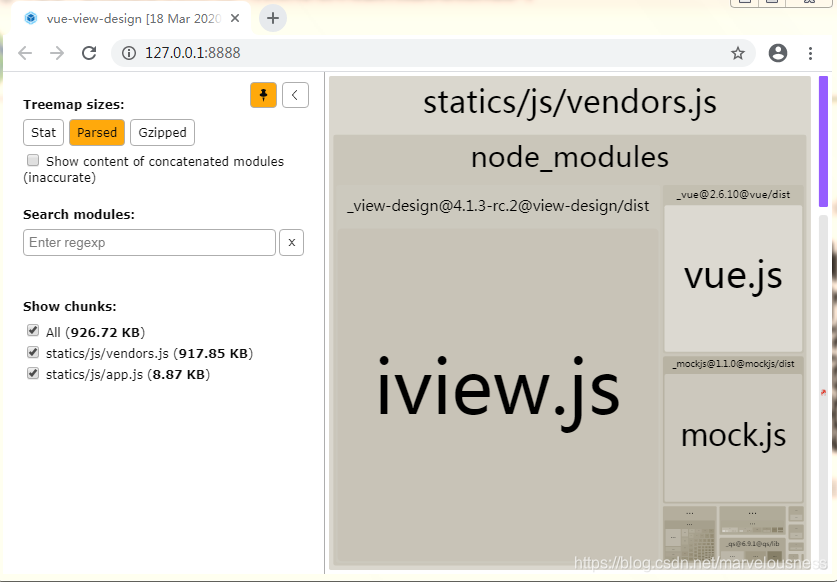Uncheck the statics/js/app.js chunk

[33, 373]
